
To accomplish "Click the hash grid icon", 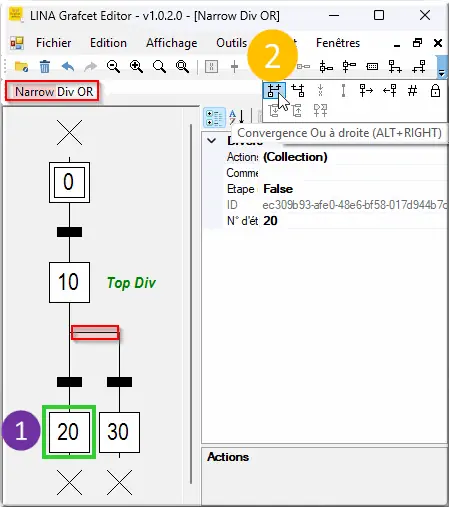I will point(412,91).
